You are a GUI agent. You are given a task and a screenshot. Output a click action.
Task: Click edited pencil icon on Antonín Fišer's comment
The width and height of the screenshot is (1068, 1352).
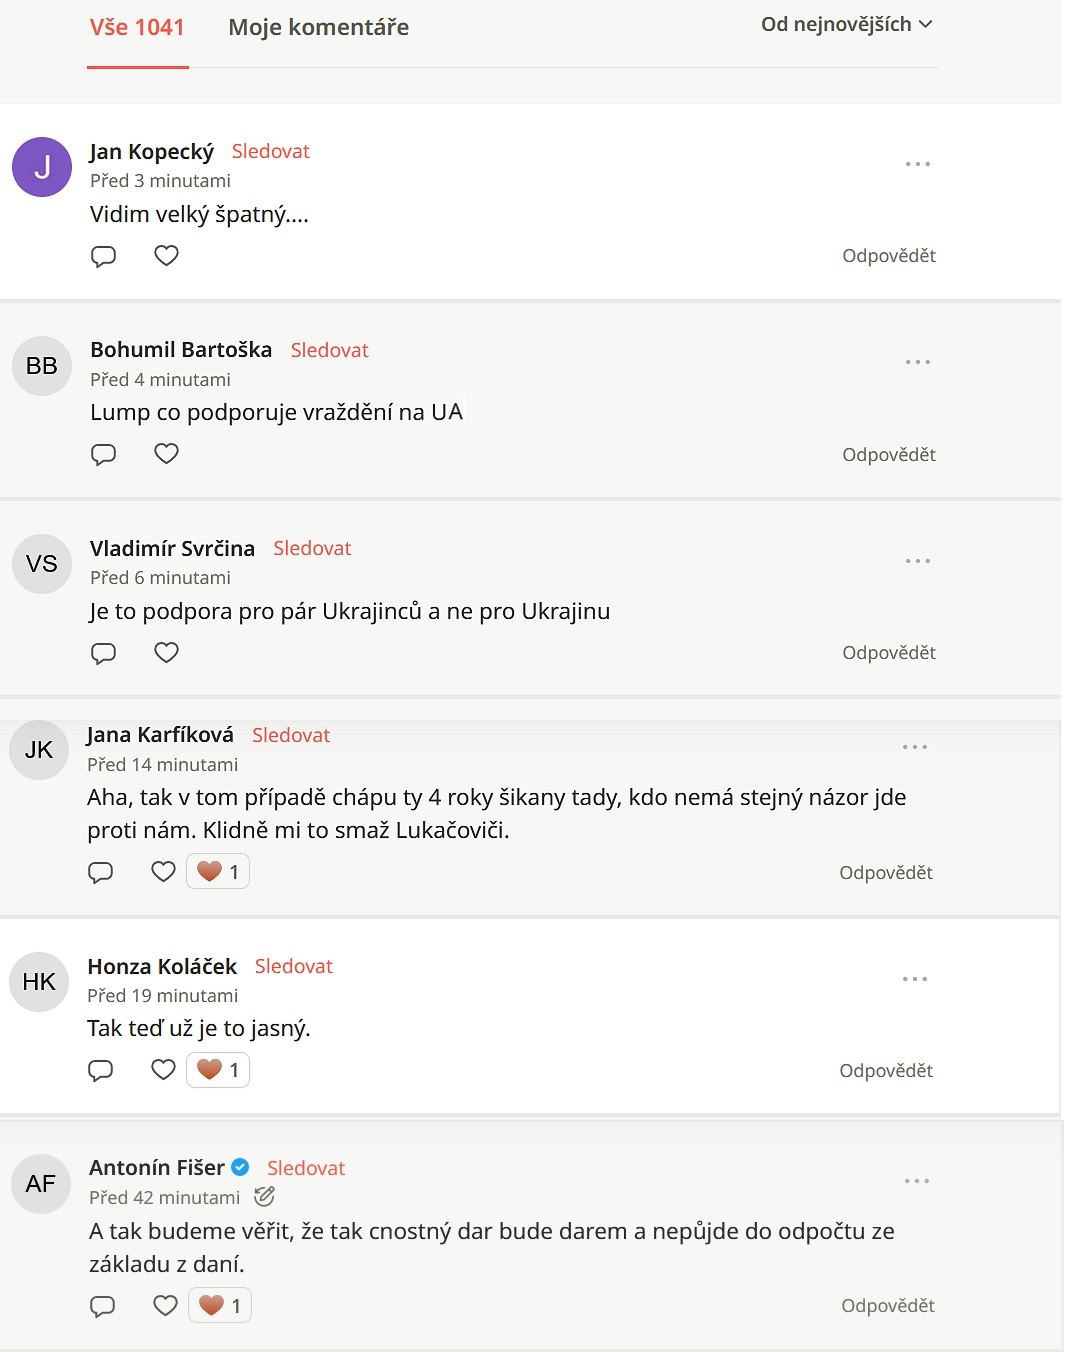click(264, 1196)
